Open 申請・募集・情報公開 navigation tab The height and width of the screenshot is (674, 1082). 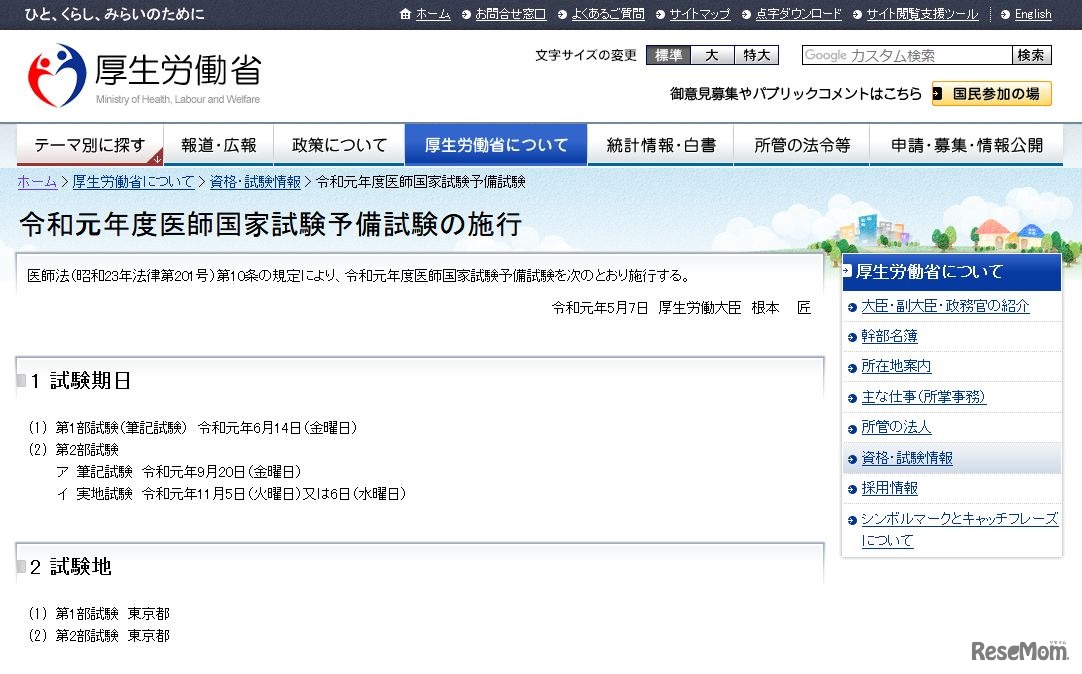(966, 145)
